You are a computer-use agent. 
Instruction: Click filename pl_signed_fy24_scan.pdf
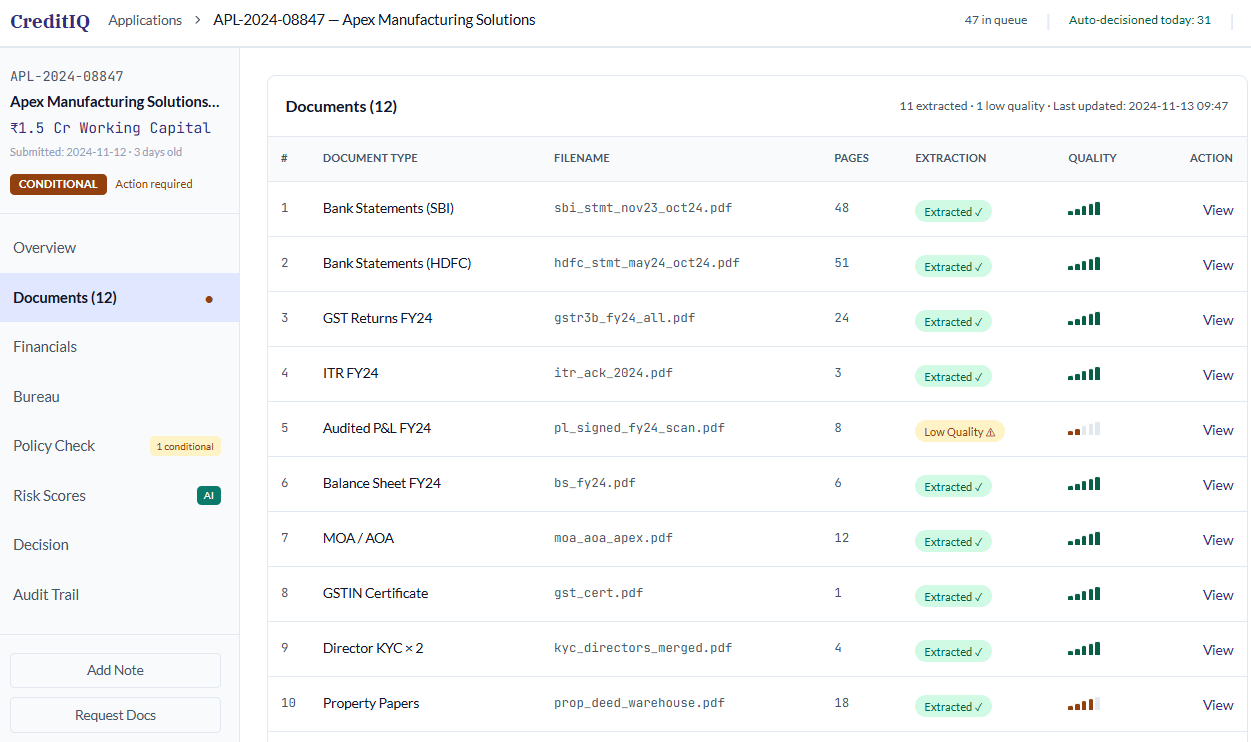point(639,428)
